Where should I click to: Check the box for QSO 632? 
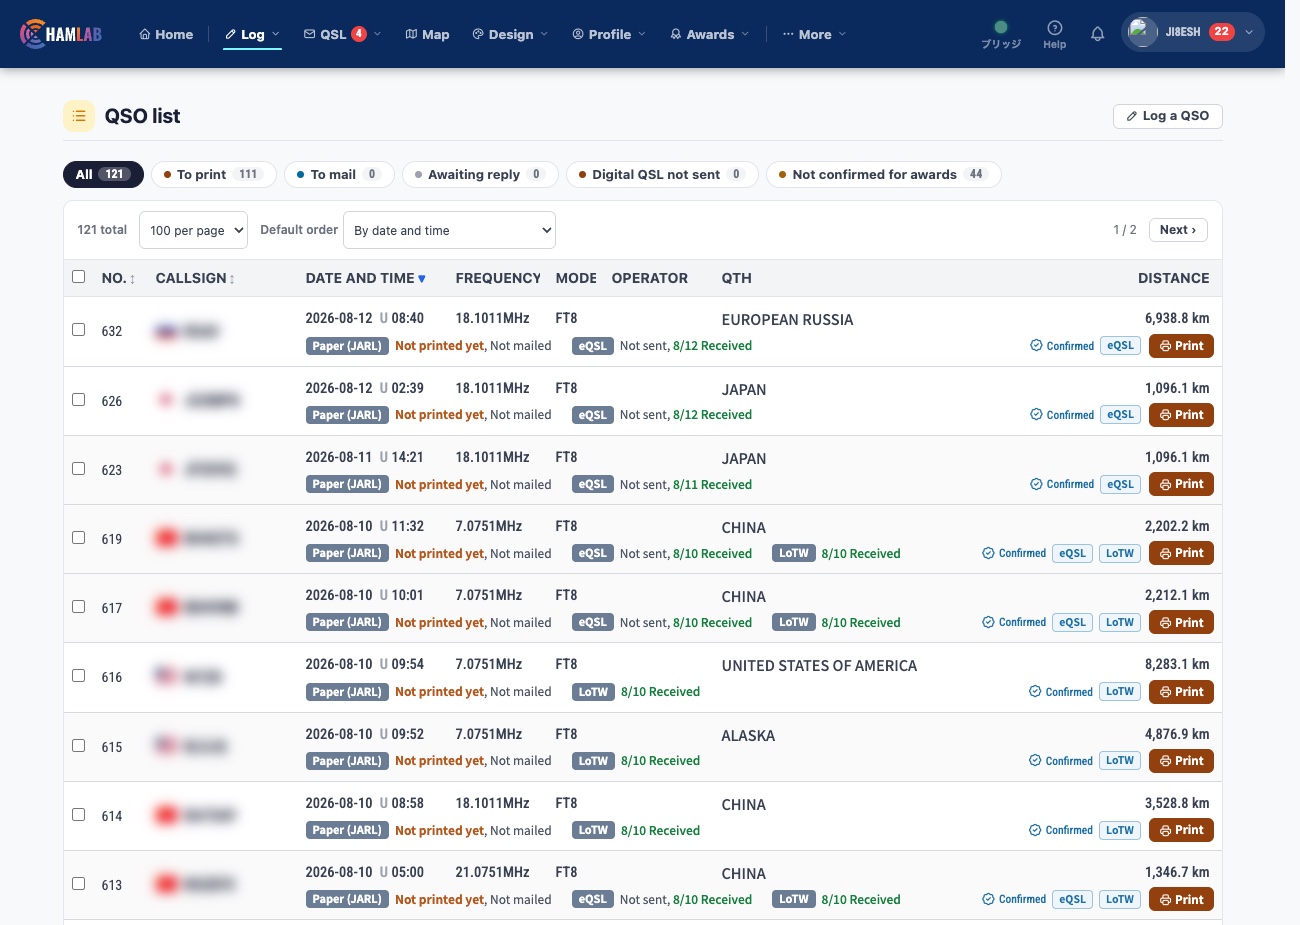(79, 330)
